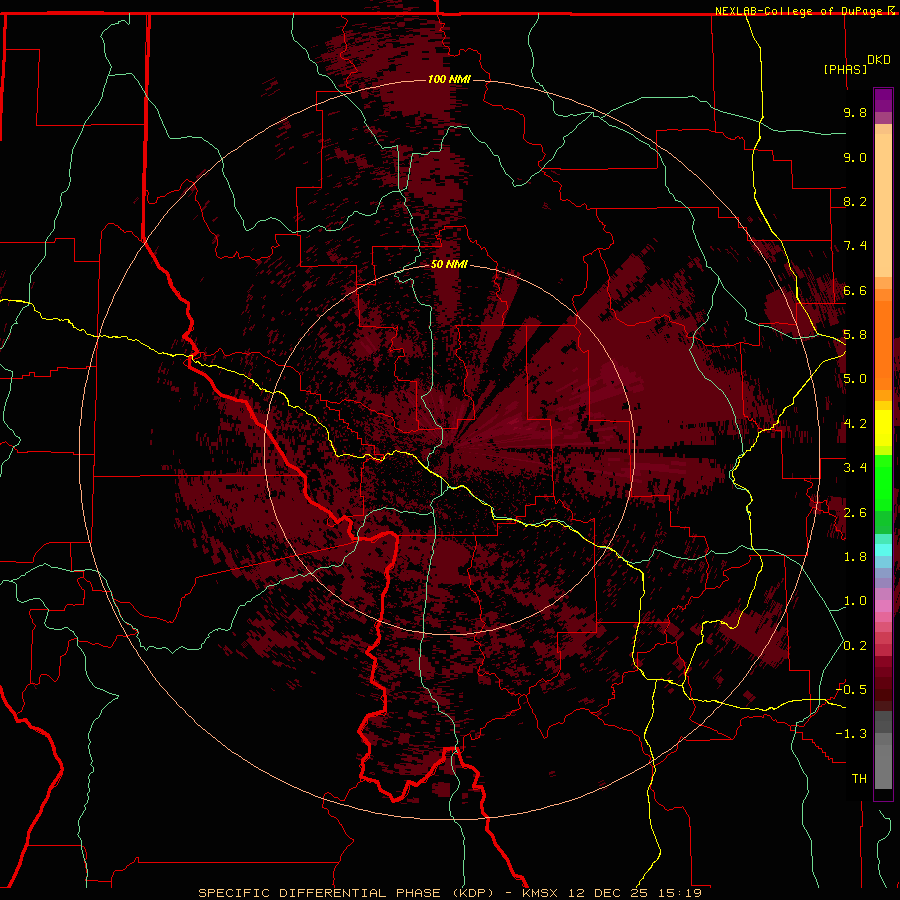This screenshot has width=900, height=900.
Task: Click the DKD label above the color scale
Action: click(x=879, y=59)
